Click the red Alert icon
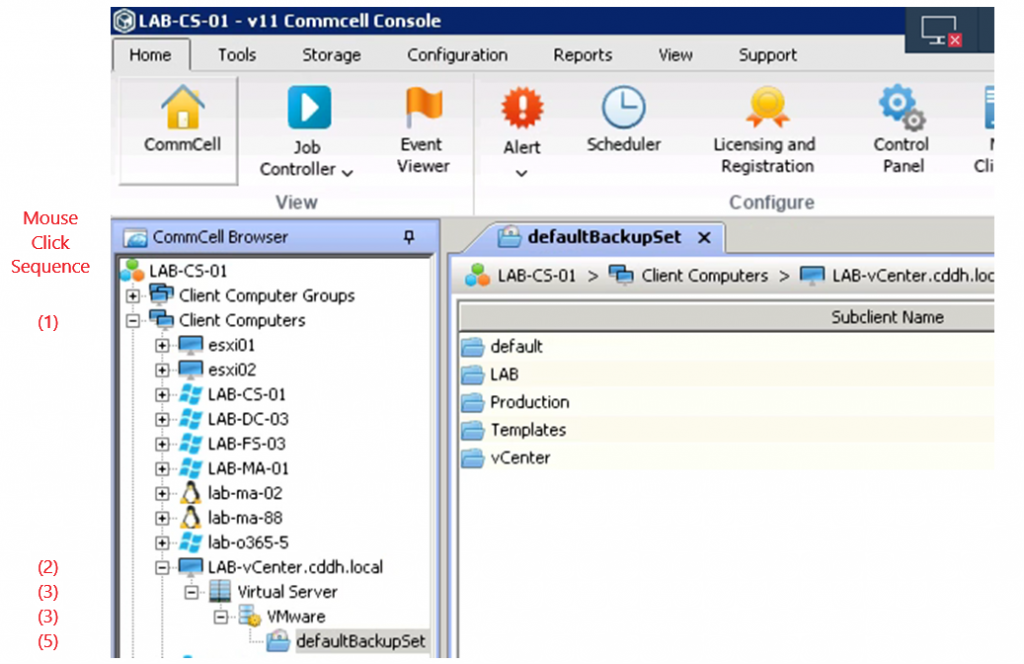 [x=522, y=107]
